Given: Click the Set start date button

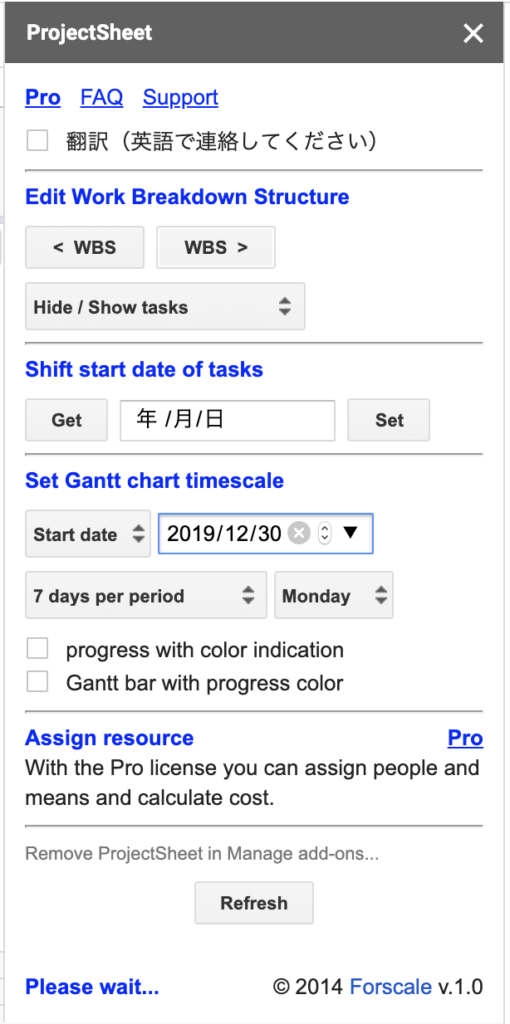Looking at the screenshot, I should 389,420.
